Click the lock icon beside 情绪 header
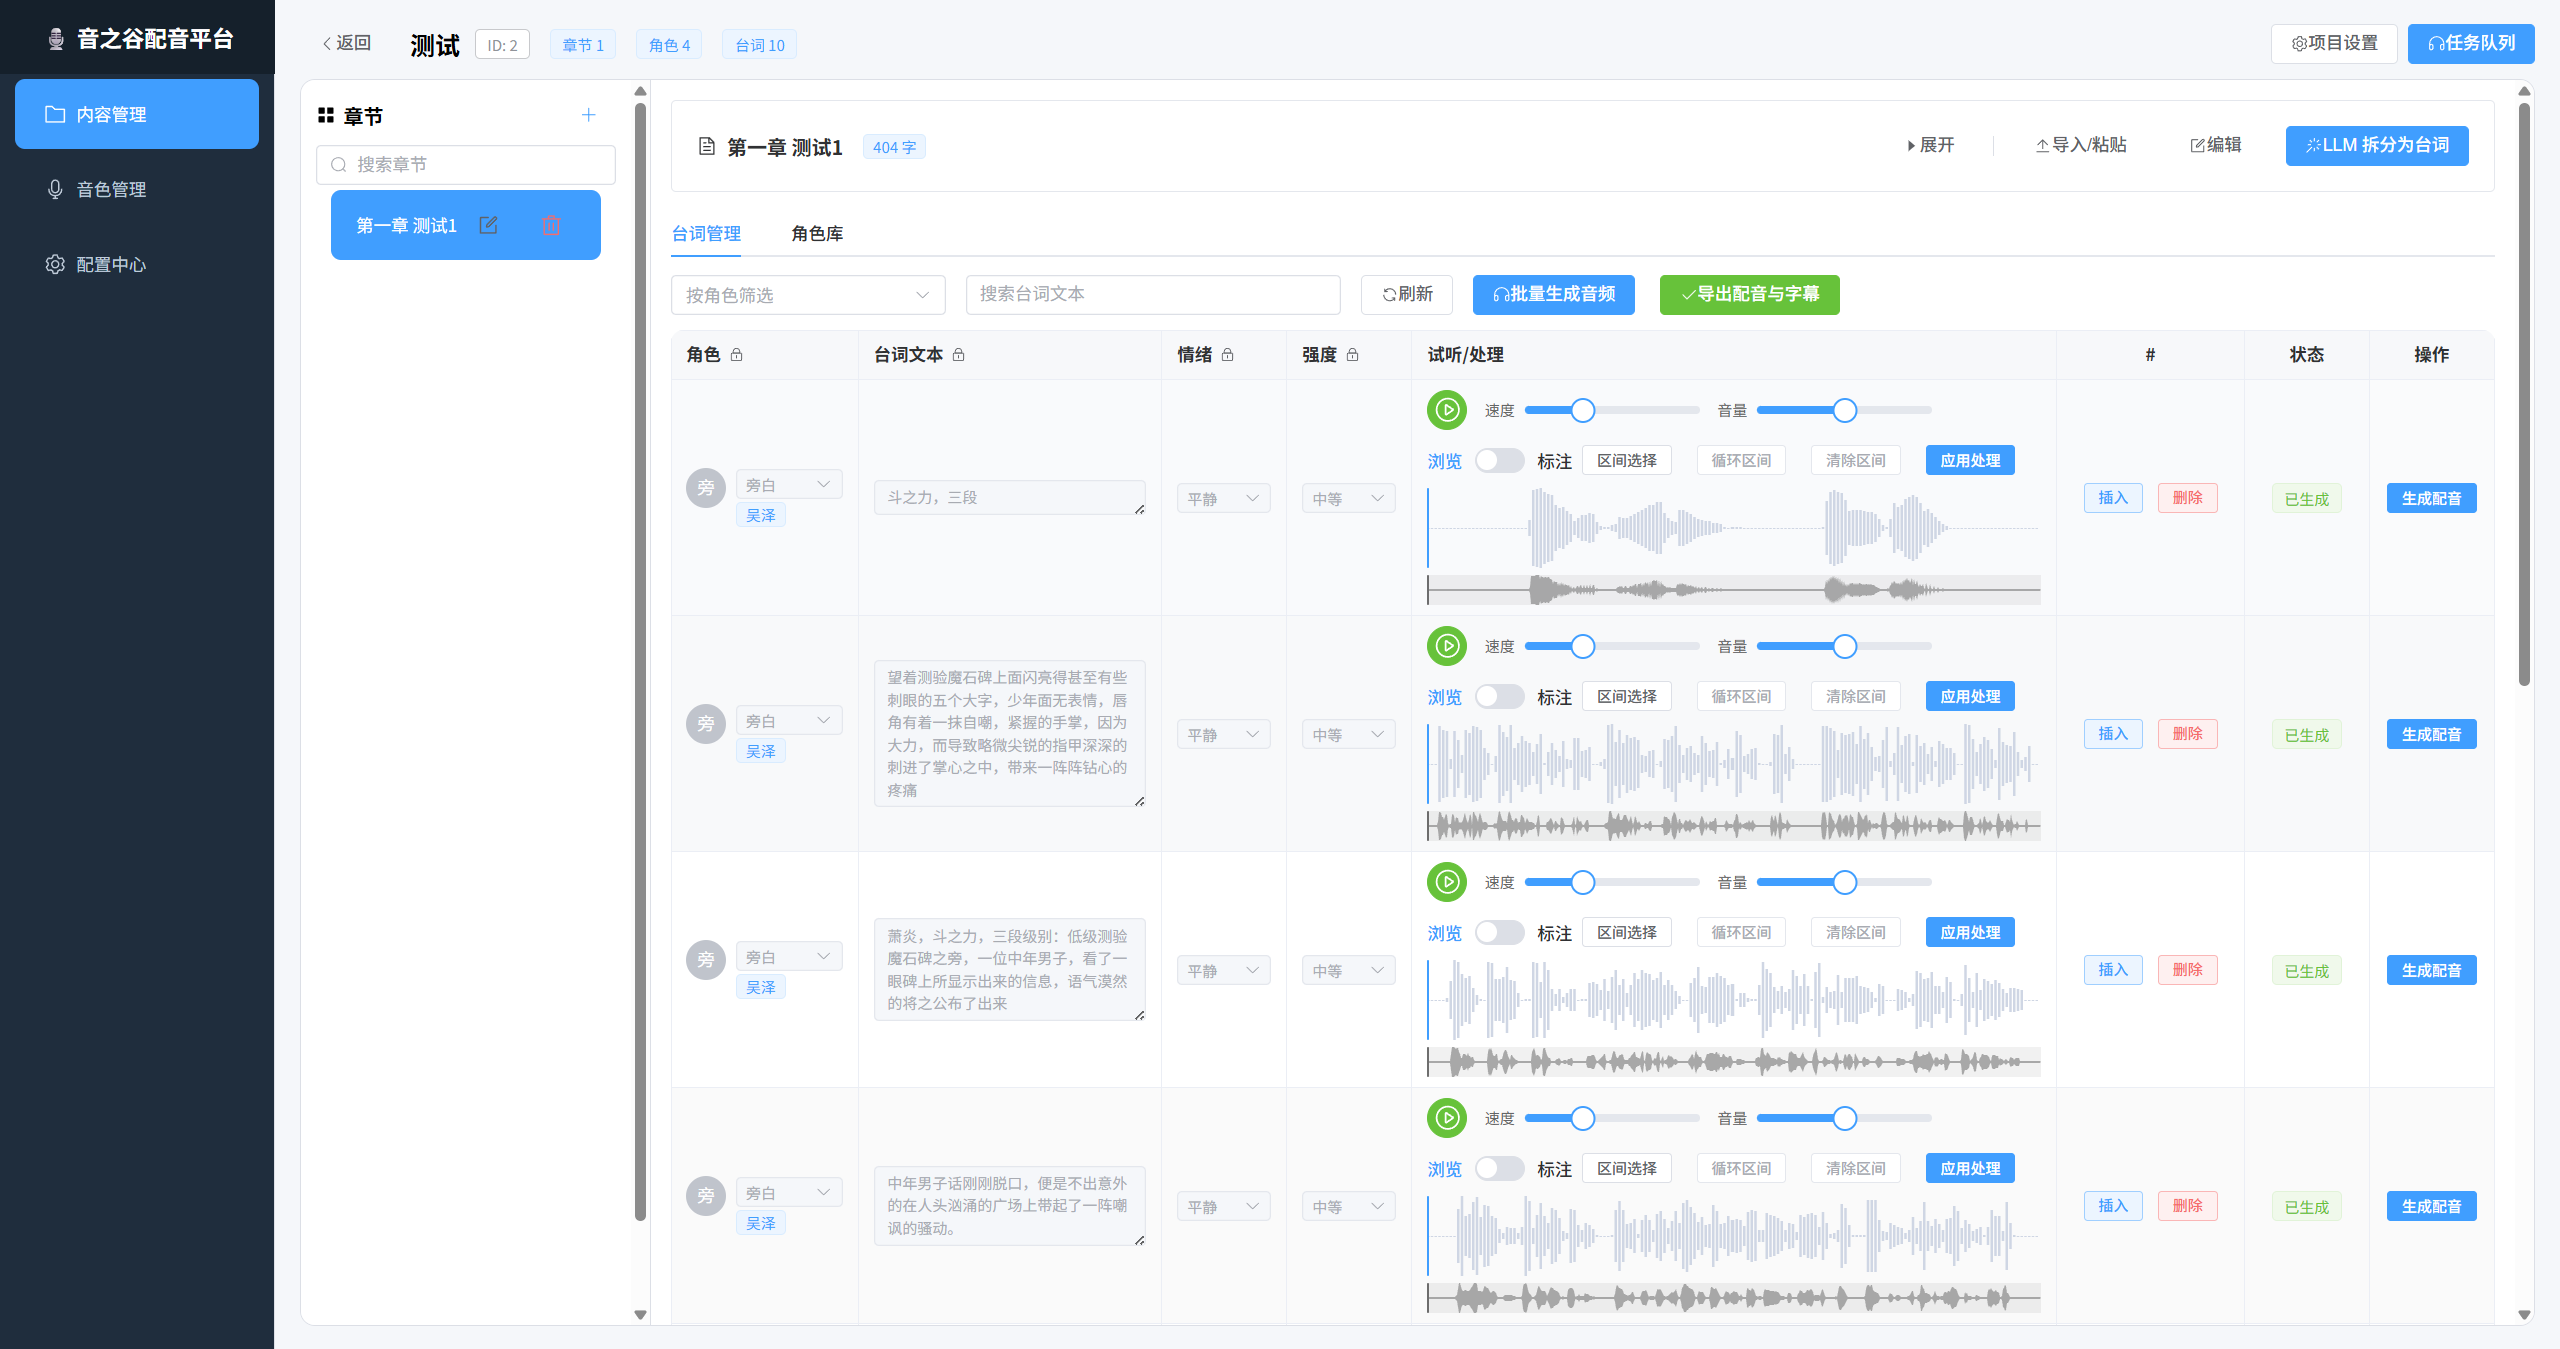 (1228, 355)
